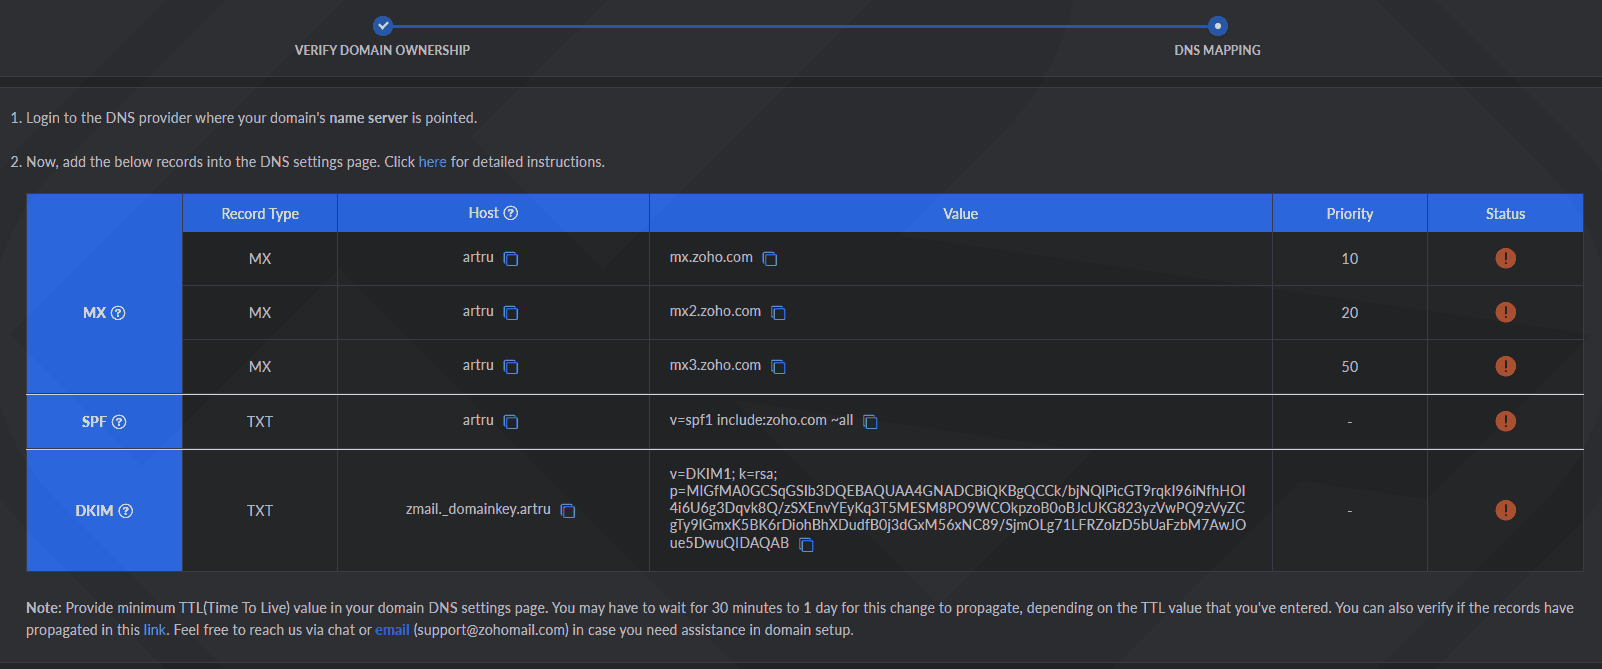
Task: Click the mx.zoho.com value text
Action: 711,257
